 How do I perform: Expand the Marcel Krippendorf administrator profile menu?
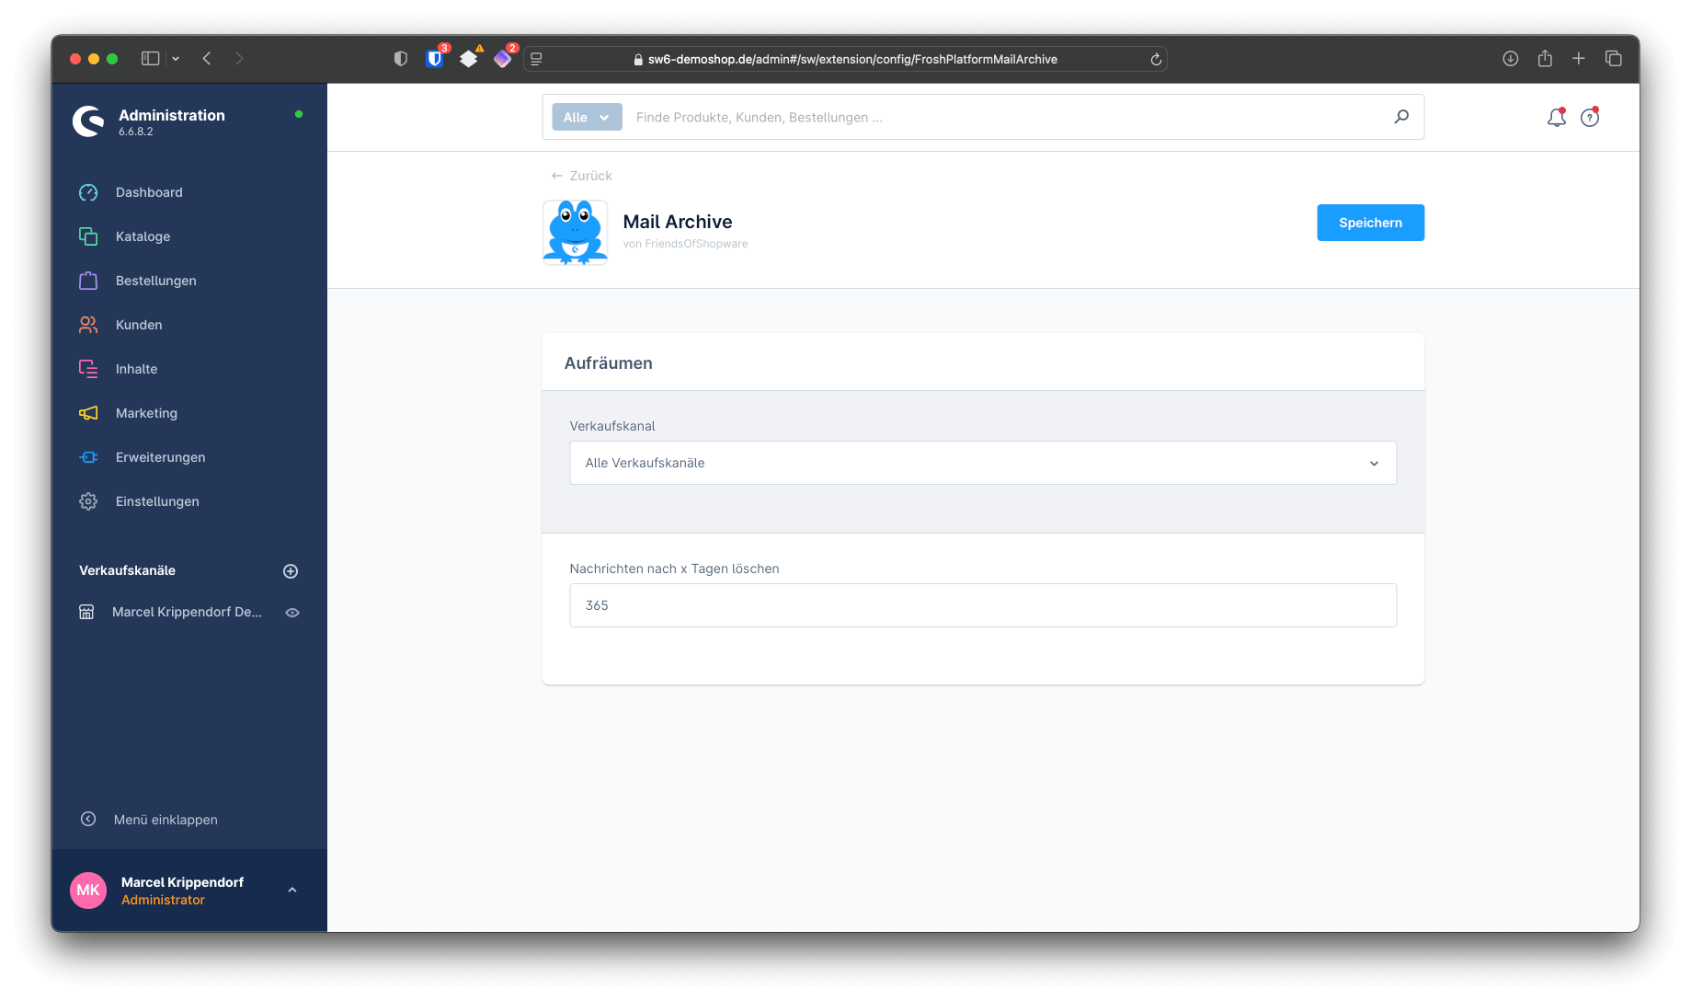coord(292,889)
